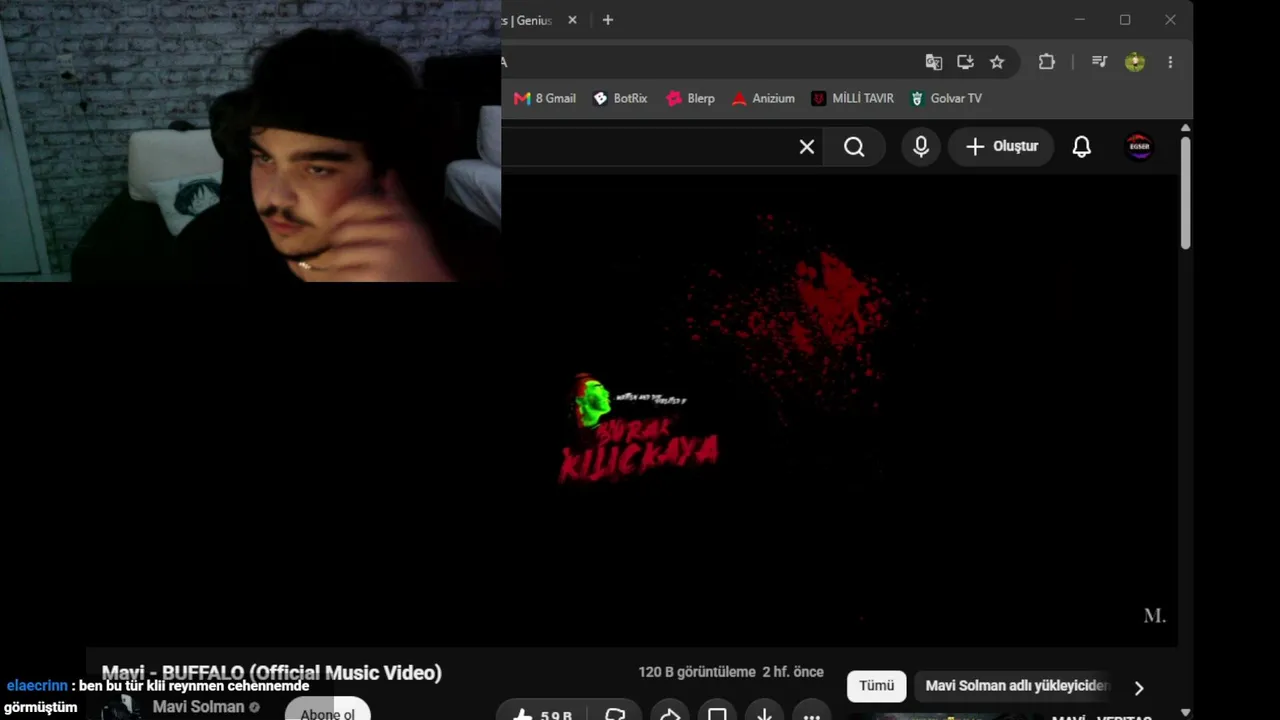
Task: Open the Blerp bookmark
Action: pos(690,98)
